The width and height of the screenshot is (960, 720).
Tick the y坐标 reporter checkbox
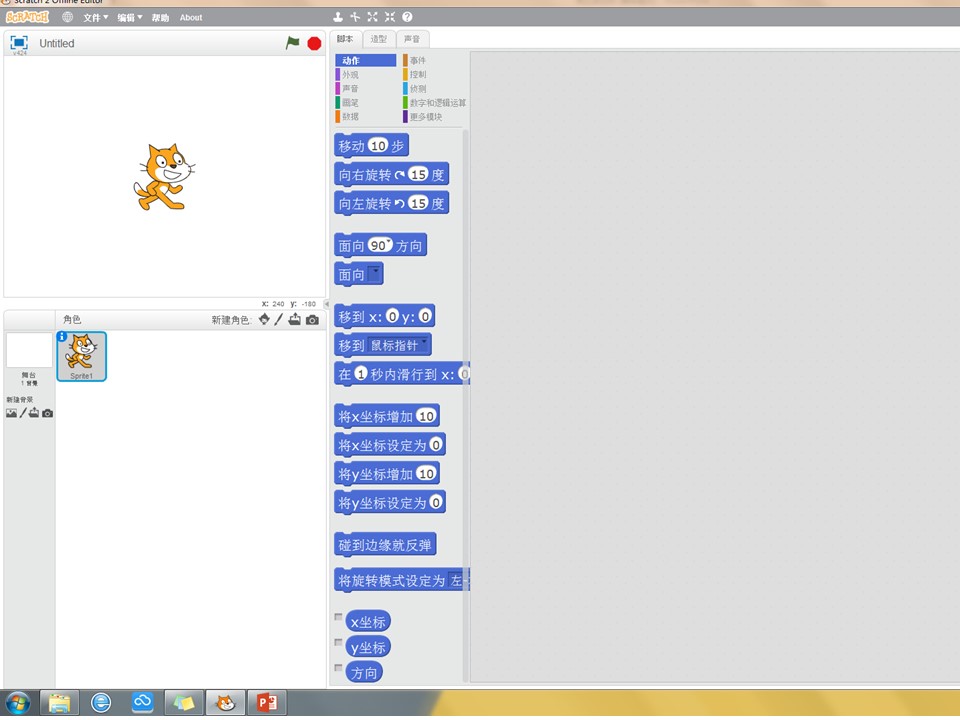339,644
